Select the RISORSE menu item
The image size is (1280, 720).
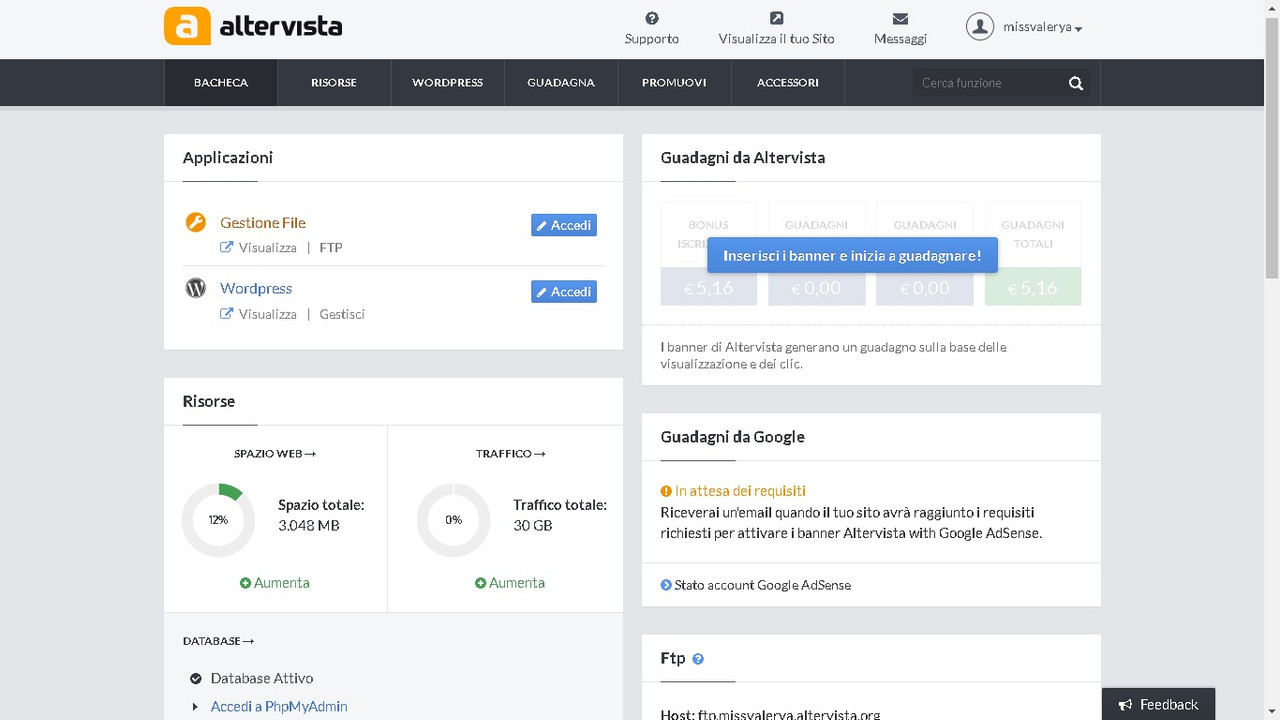(x=334, y=83)
